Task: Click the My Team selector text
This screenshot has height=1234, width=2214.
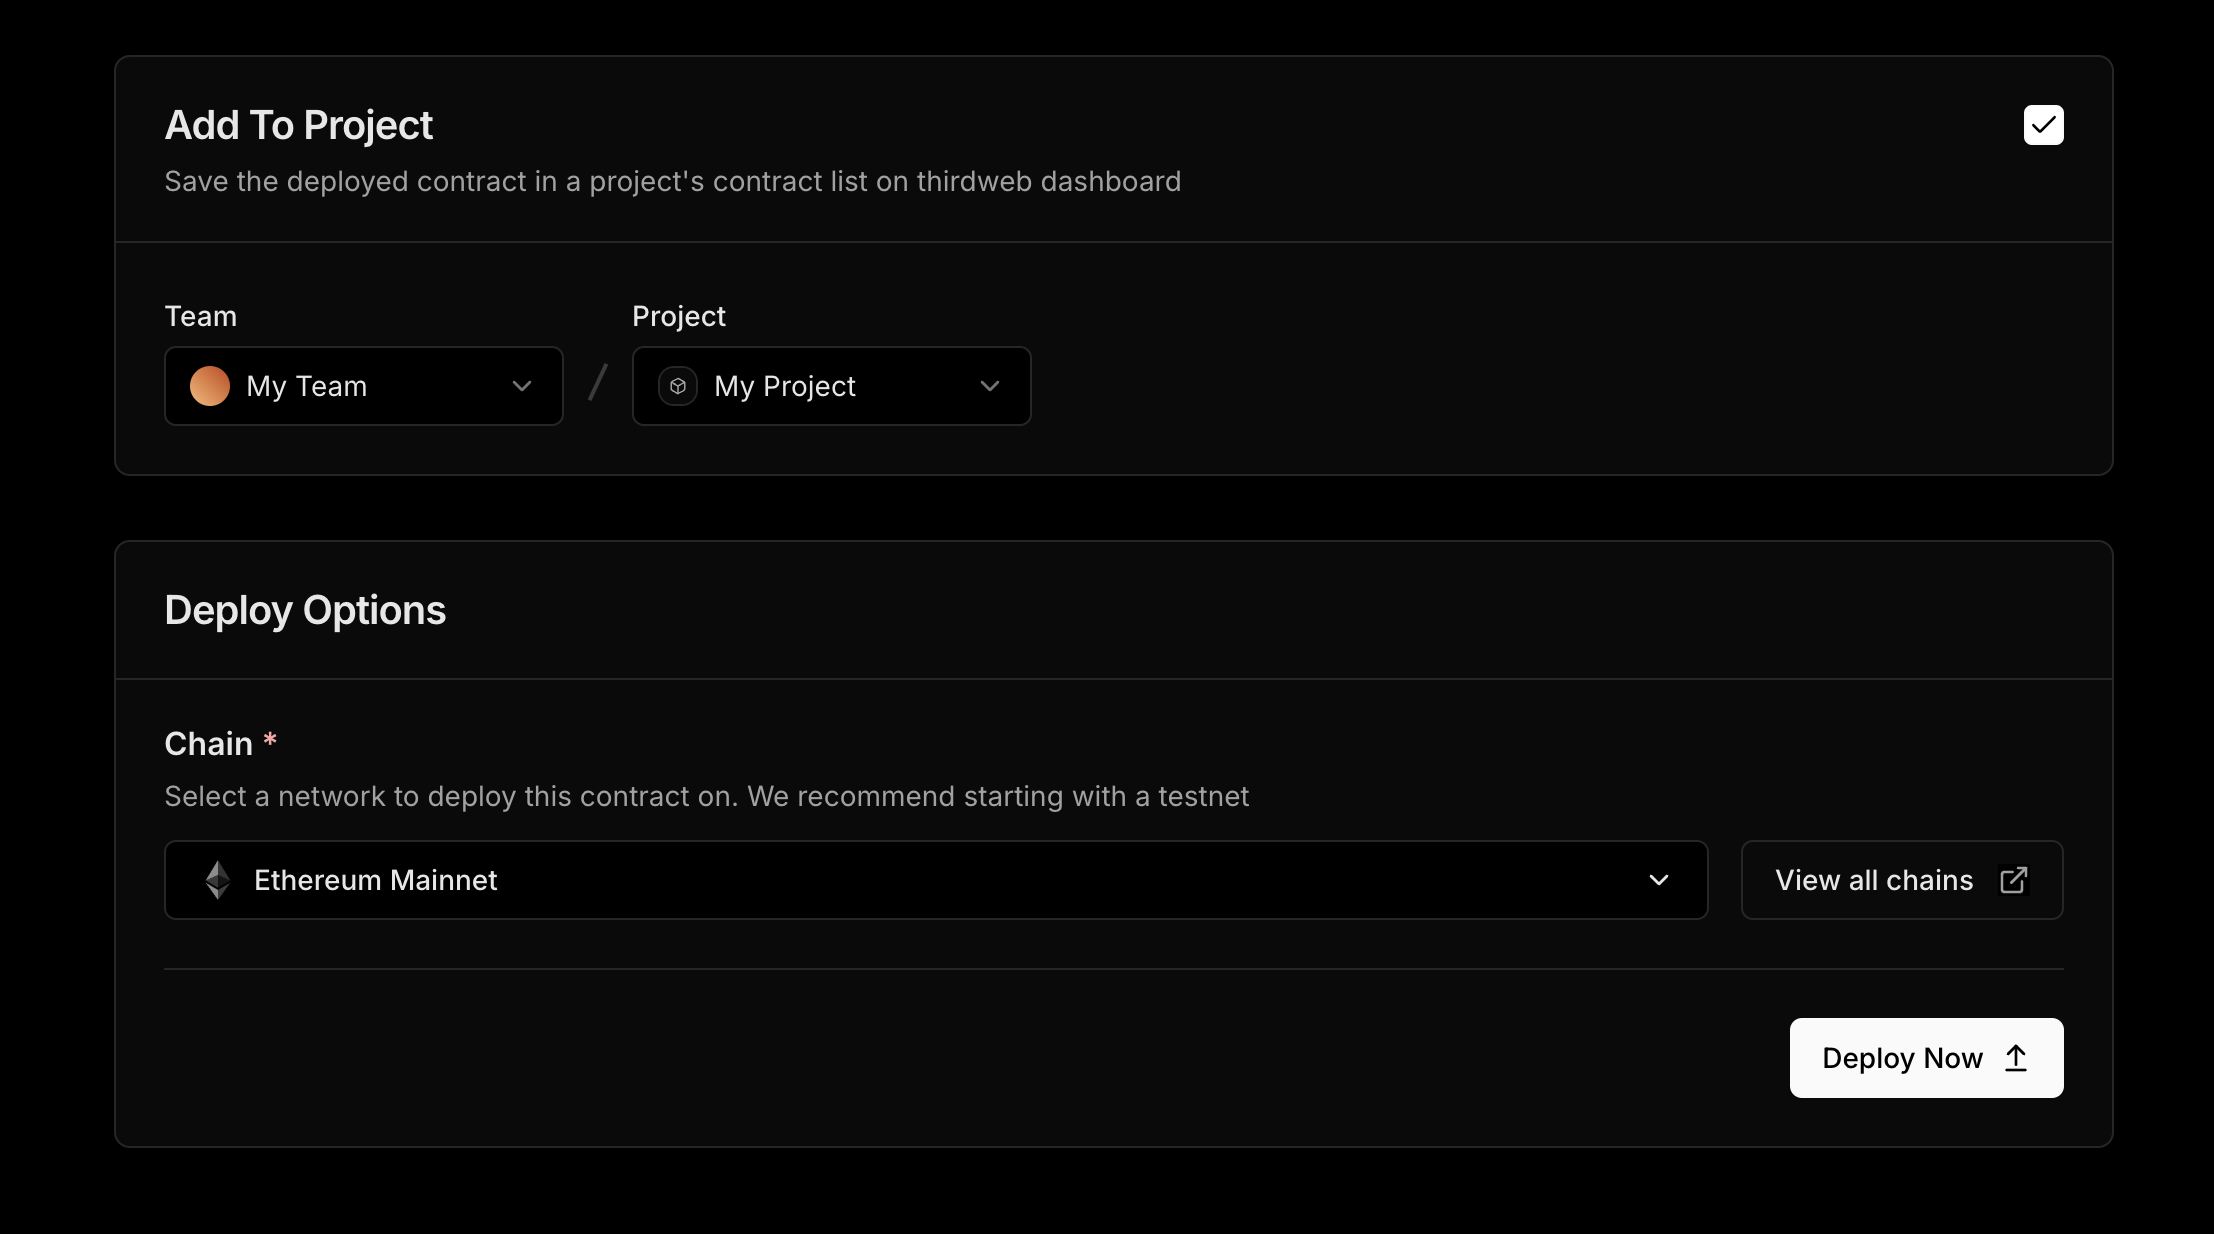Action: point(306,386)
